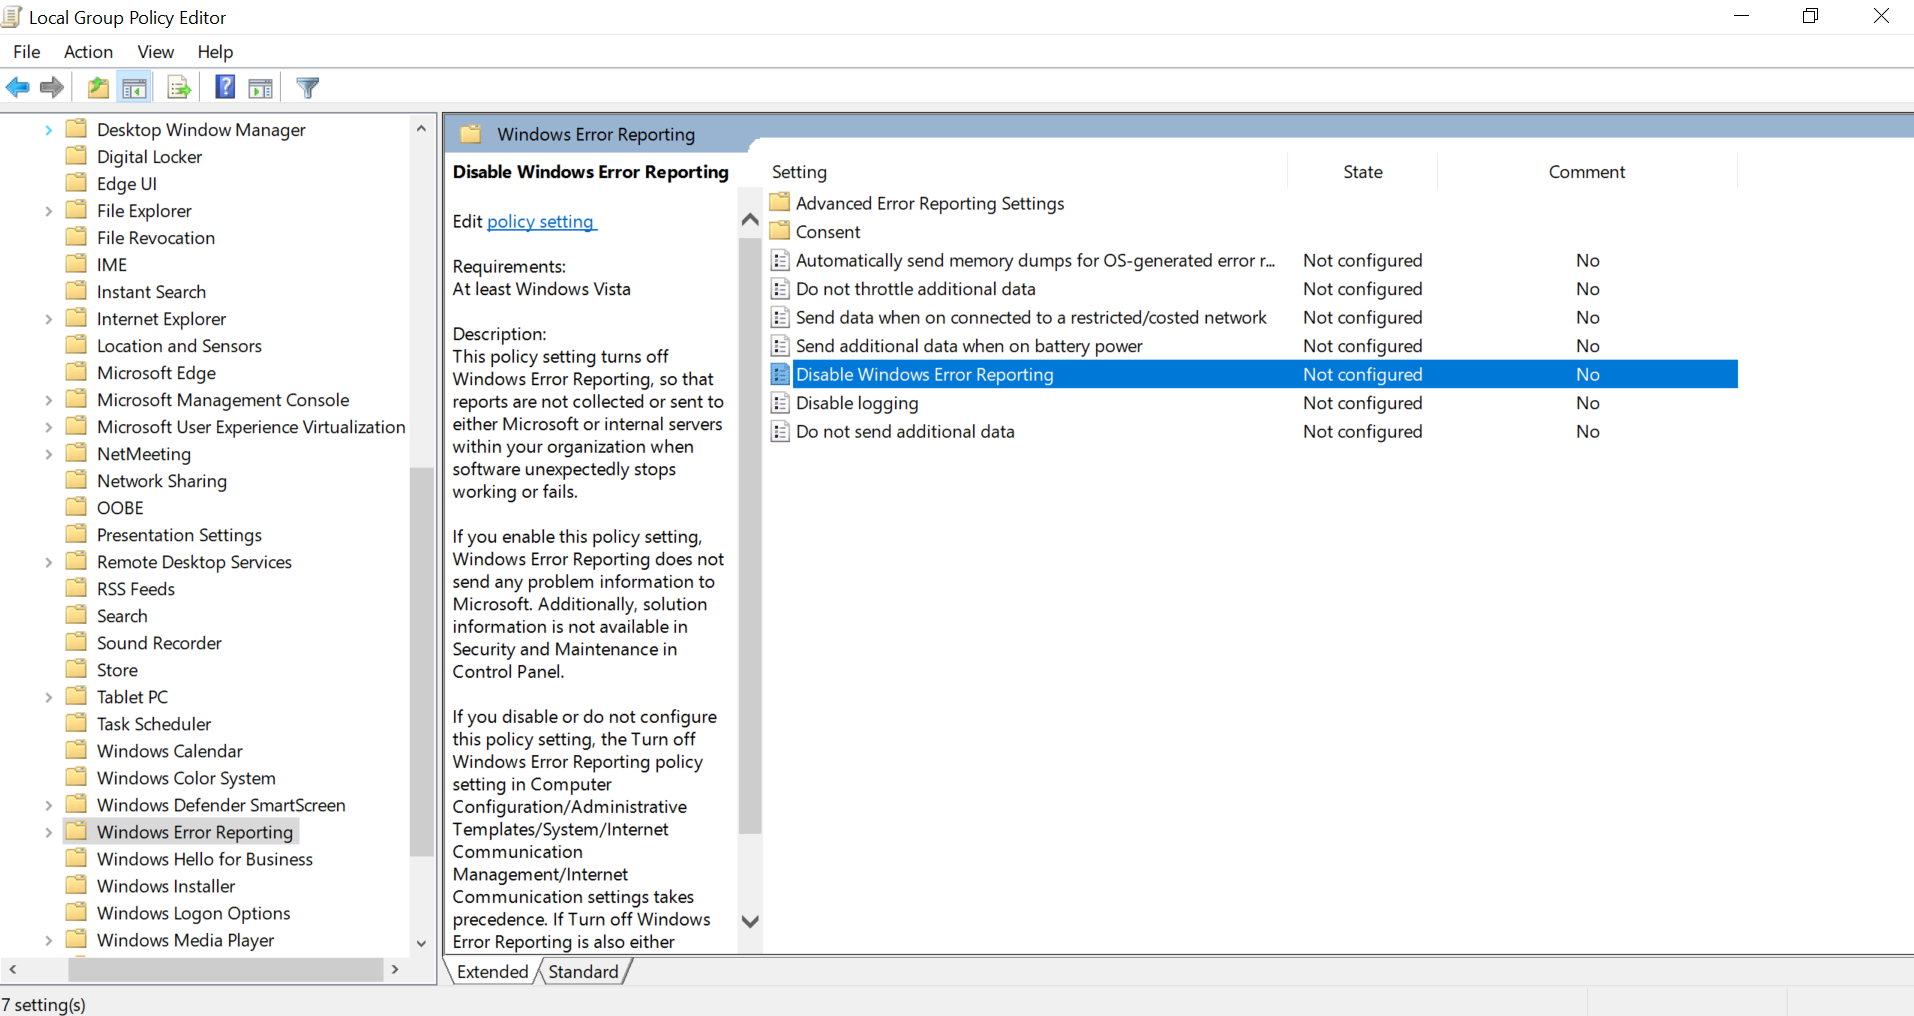Screen dimensions: 1914x1016
Task: Toggle the Show/Hide Action Pane button
Action: point(261,88)
